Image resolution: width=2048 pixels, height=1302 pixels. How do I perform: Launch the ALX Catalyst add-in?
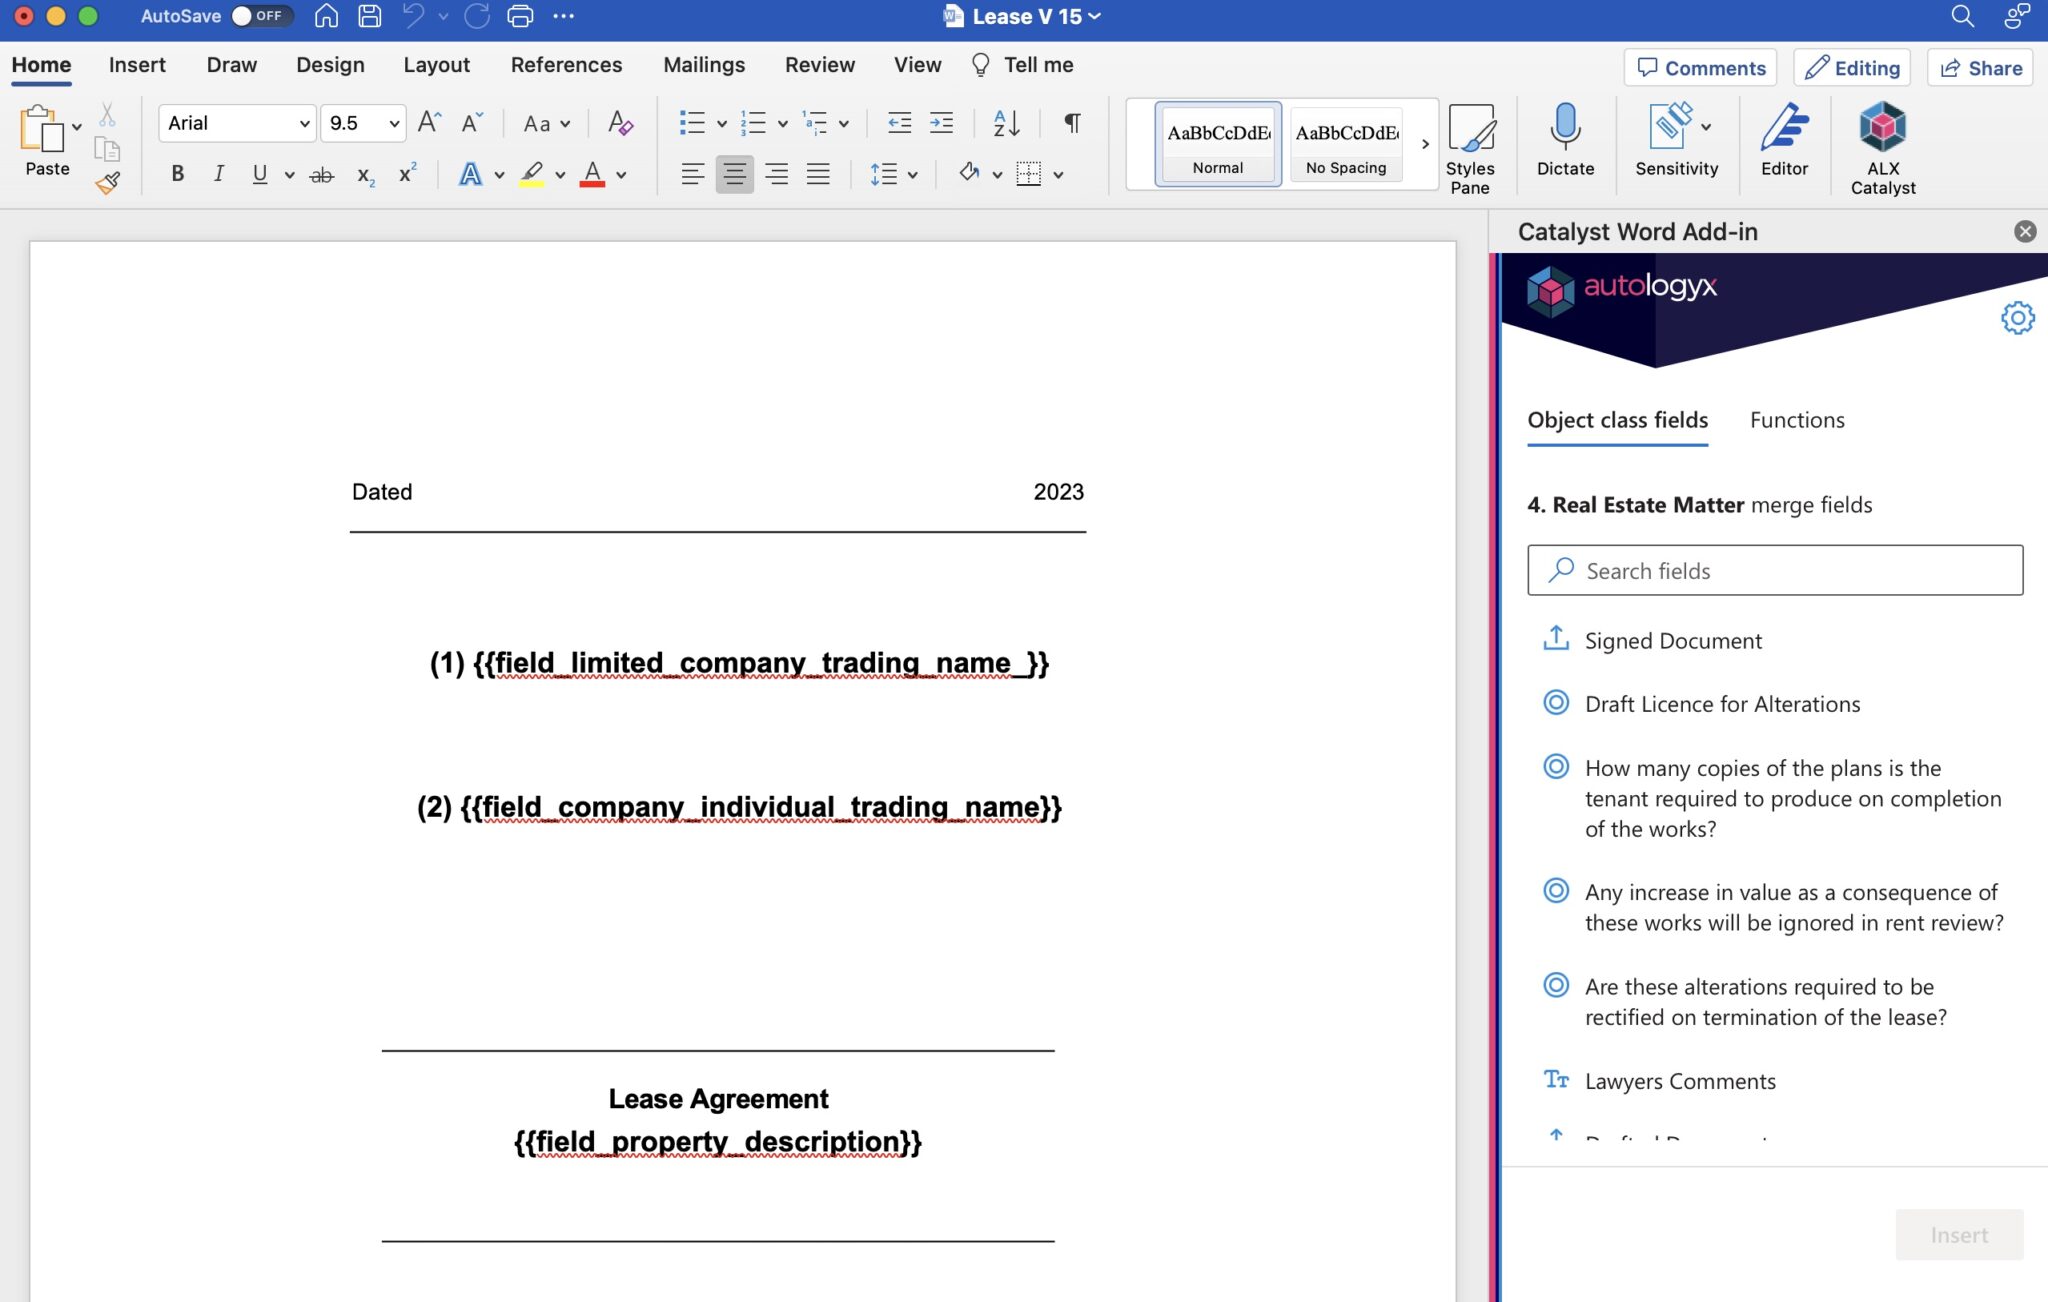coord(1882,148)
